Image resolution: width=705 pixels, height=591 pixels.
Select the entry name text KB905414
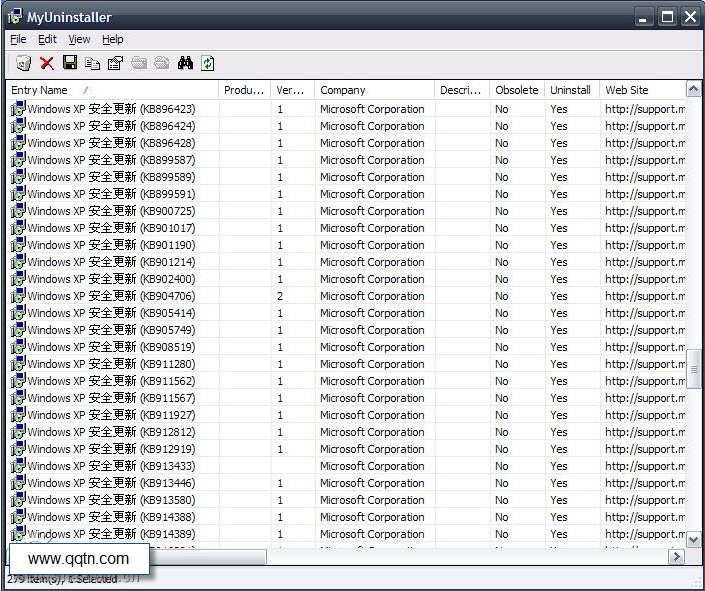click(112, 313)
